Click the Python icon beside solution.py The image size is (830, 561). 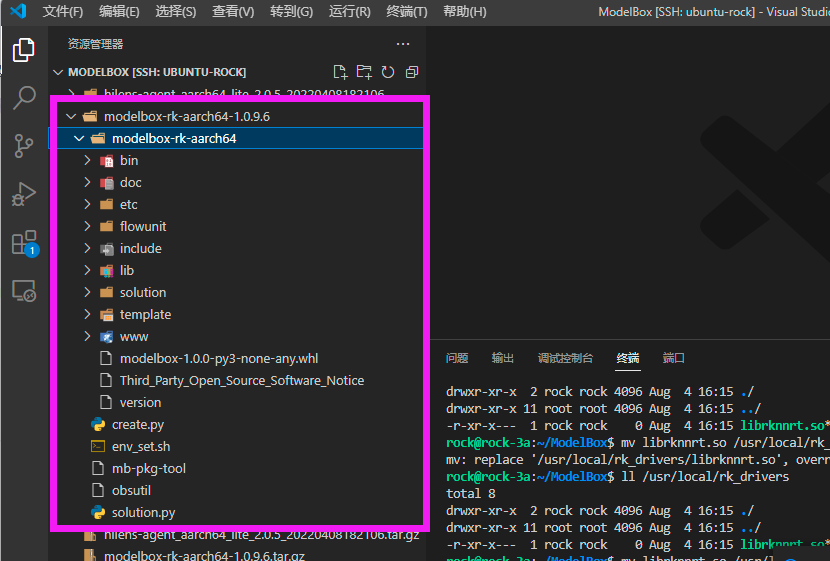point(98,512)
